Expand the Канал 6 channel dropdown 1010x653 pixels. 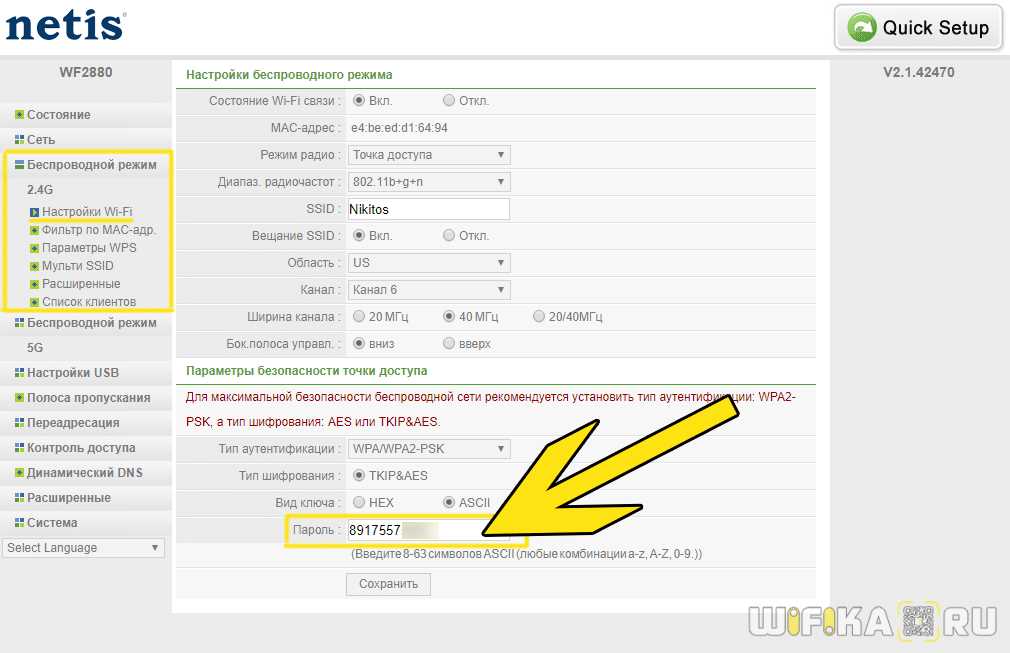429,290
